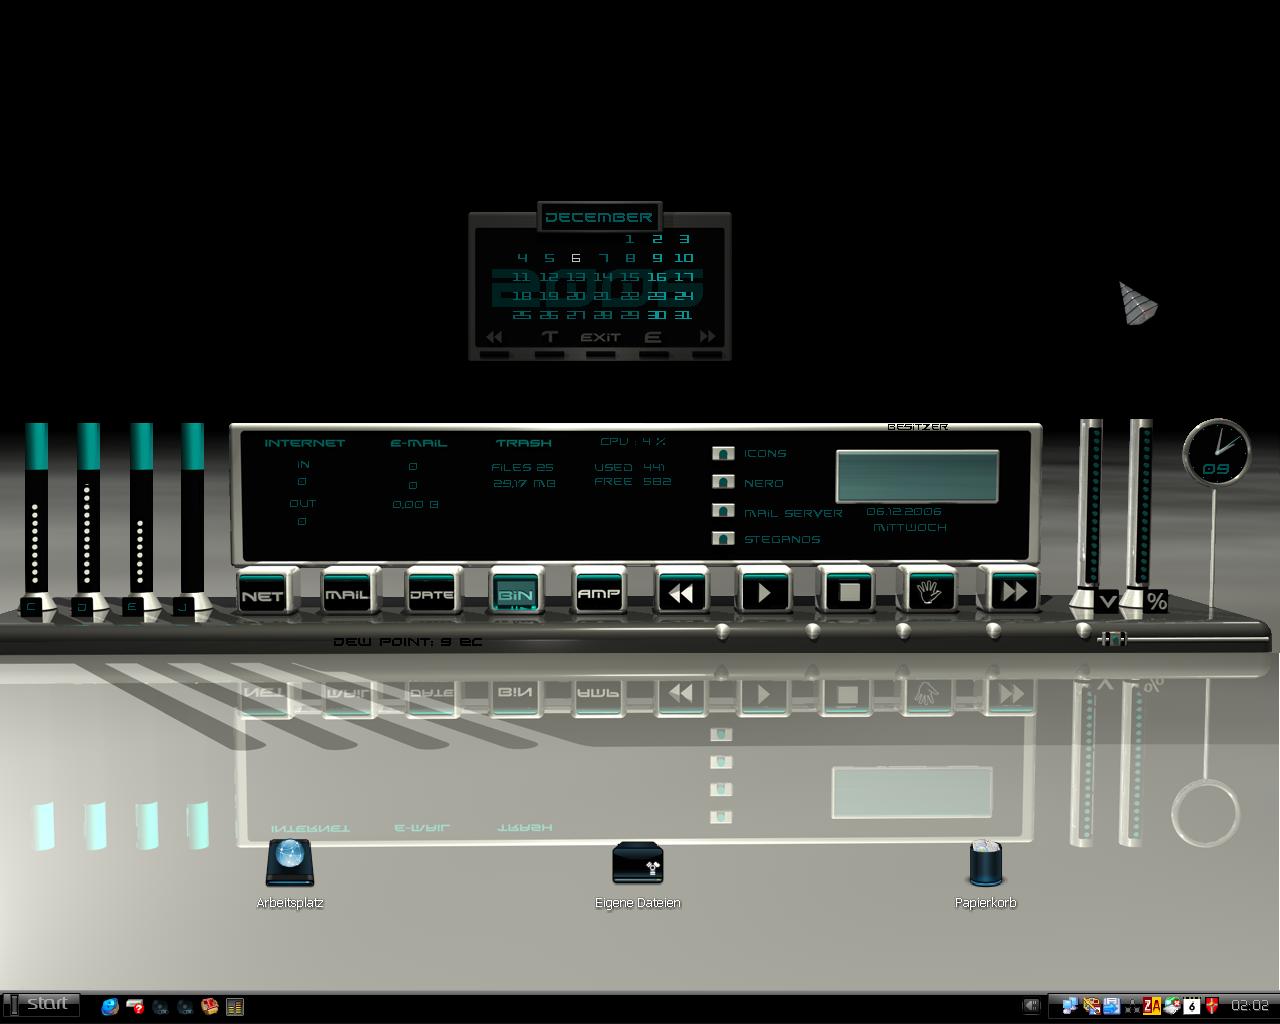Click the ZoneAlarm ZA tray icon

(1152, 1006)
